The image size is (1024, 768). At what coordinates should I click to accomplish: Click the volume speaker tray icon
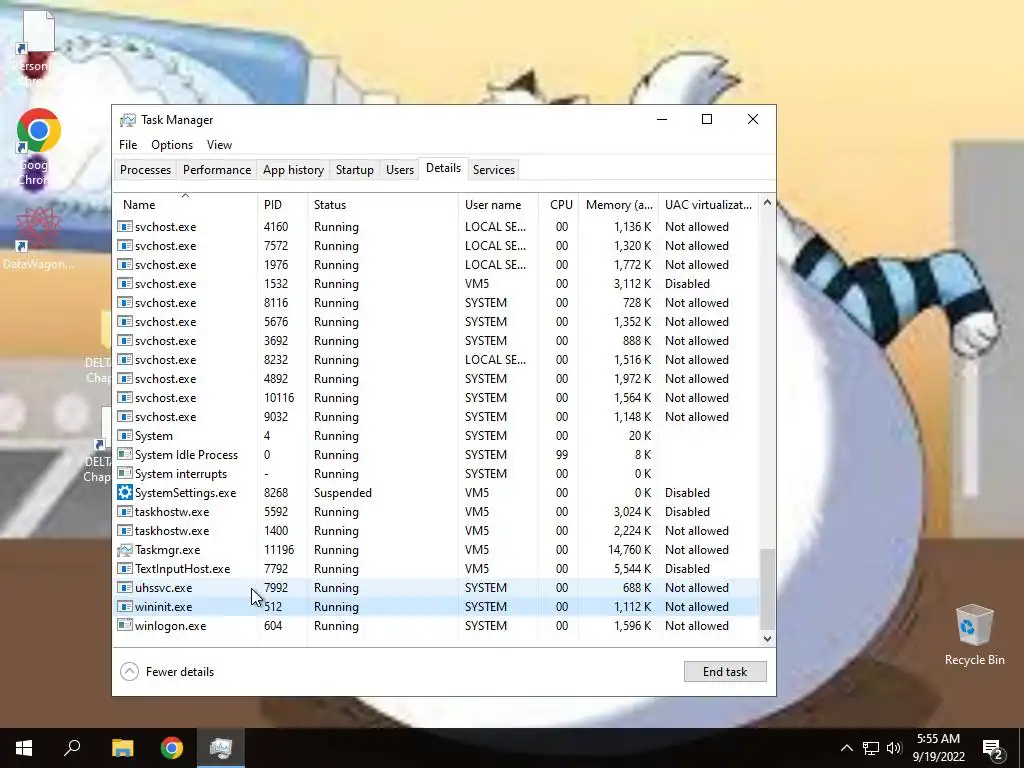(x=894, y=748)
